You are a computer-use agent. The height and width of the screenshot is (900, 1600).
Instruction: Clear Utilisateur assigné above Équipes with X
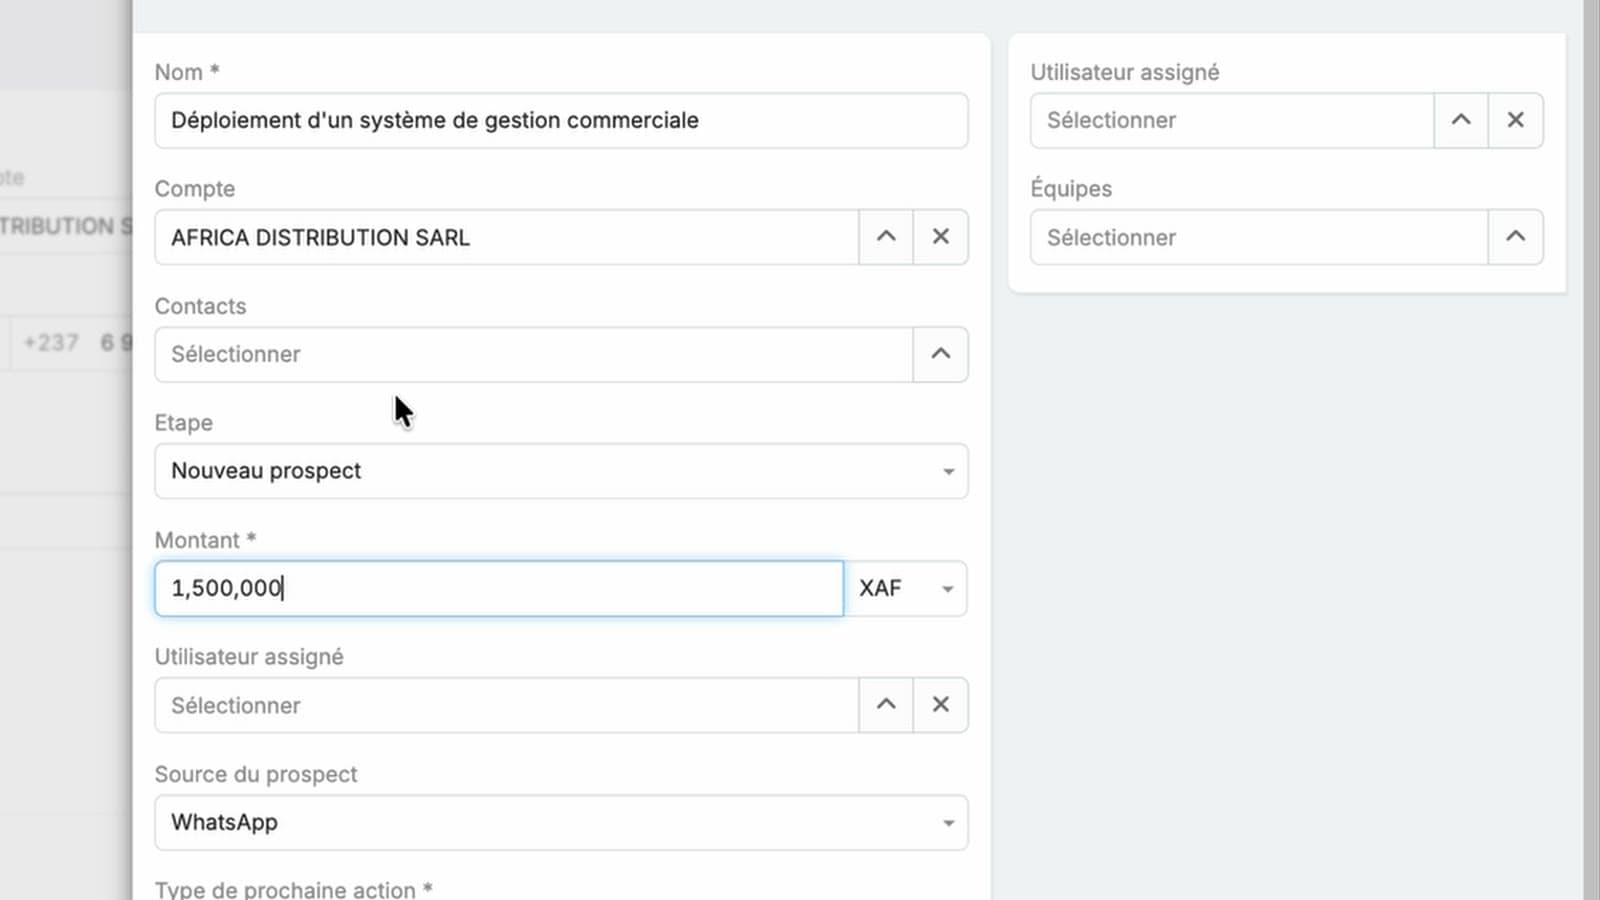pyautogui.click(x=1516, y=120)
